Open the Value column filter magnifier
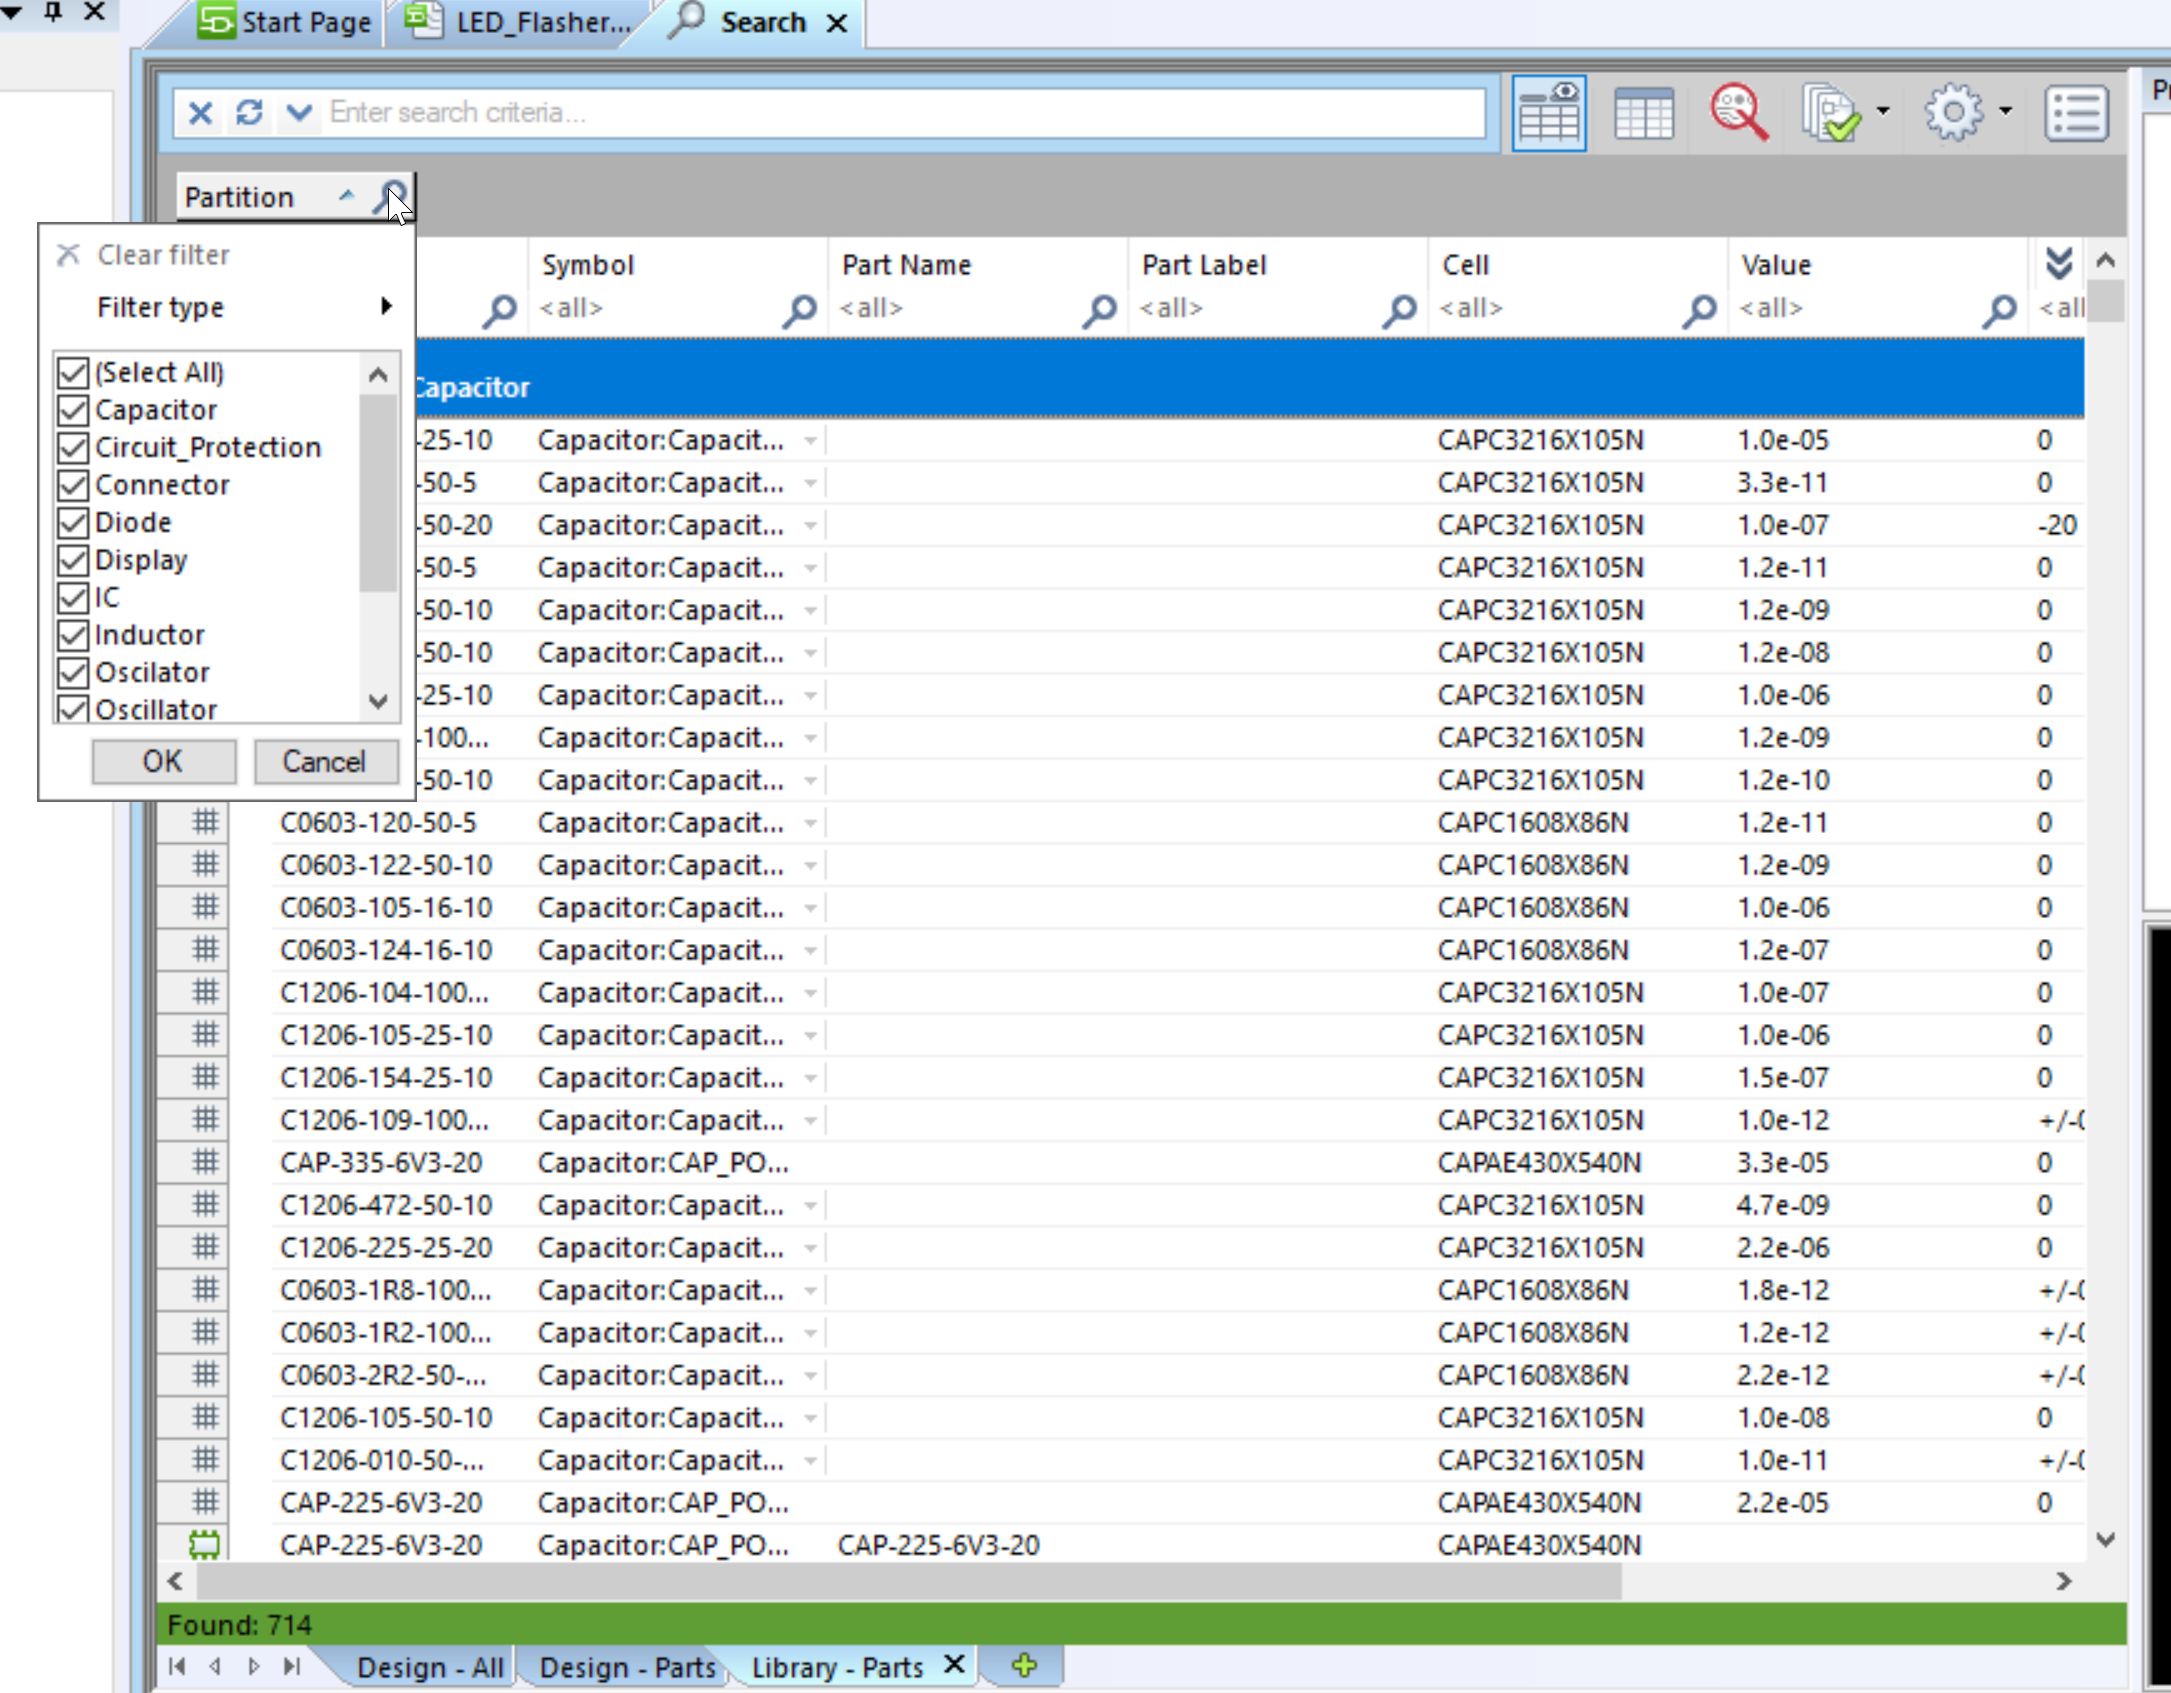Viewport: 2171px width, 1693px height. point(2000,310)
